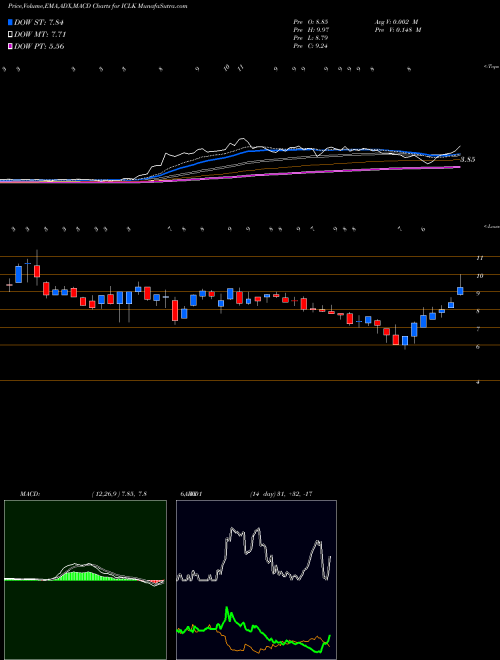
Task: Select the 'DOW ST: 7.84' legend text
Action: [39, 22]
